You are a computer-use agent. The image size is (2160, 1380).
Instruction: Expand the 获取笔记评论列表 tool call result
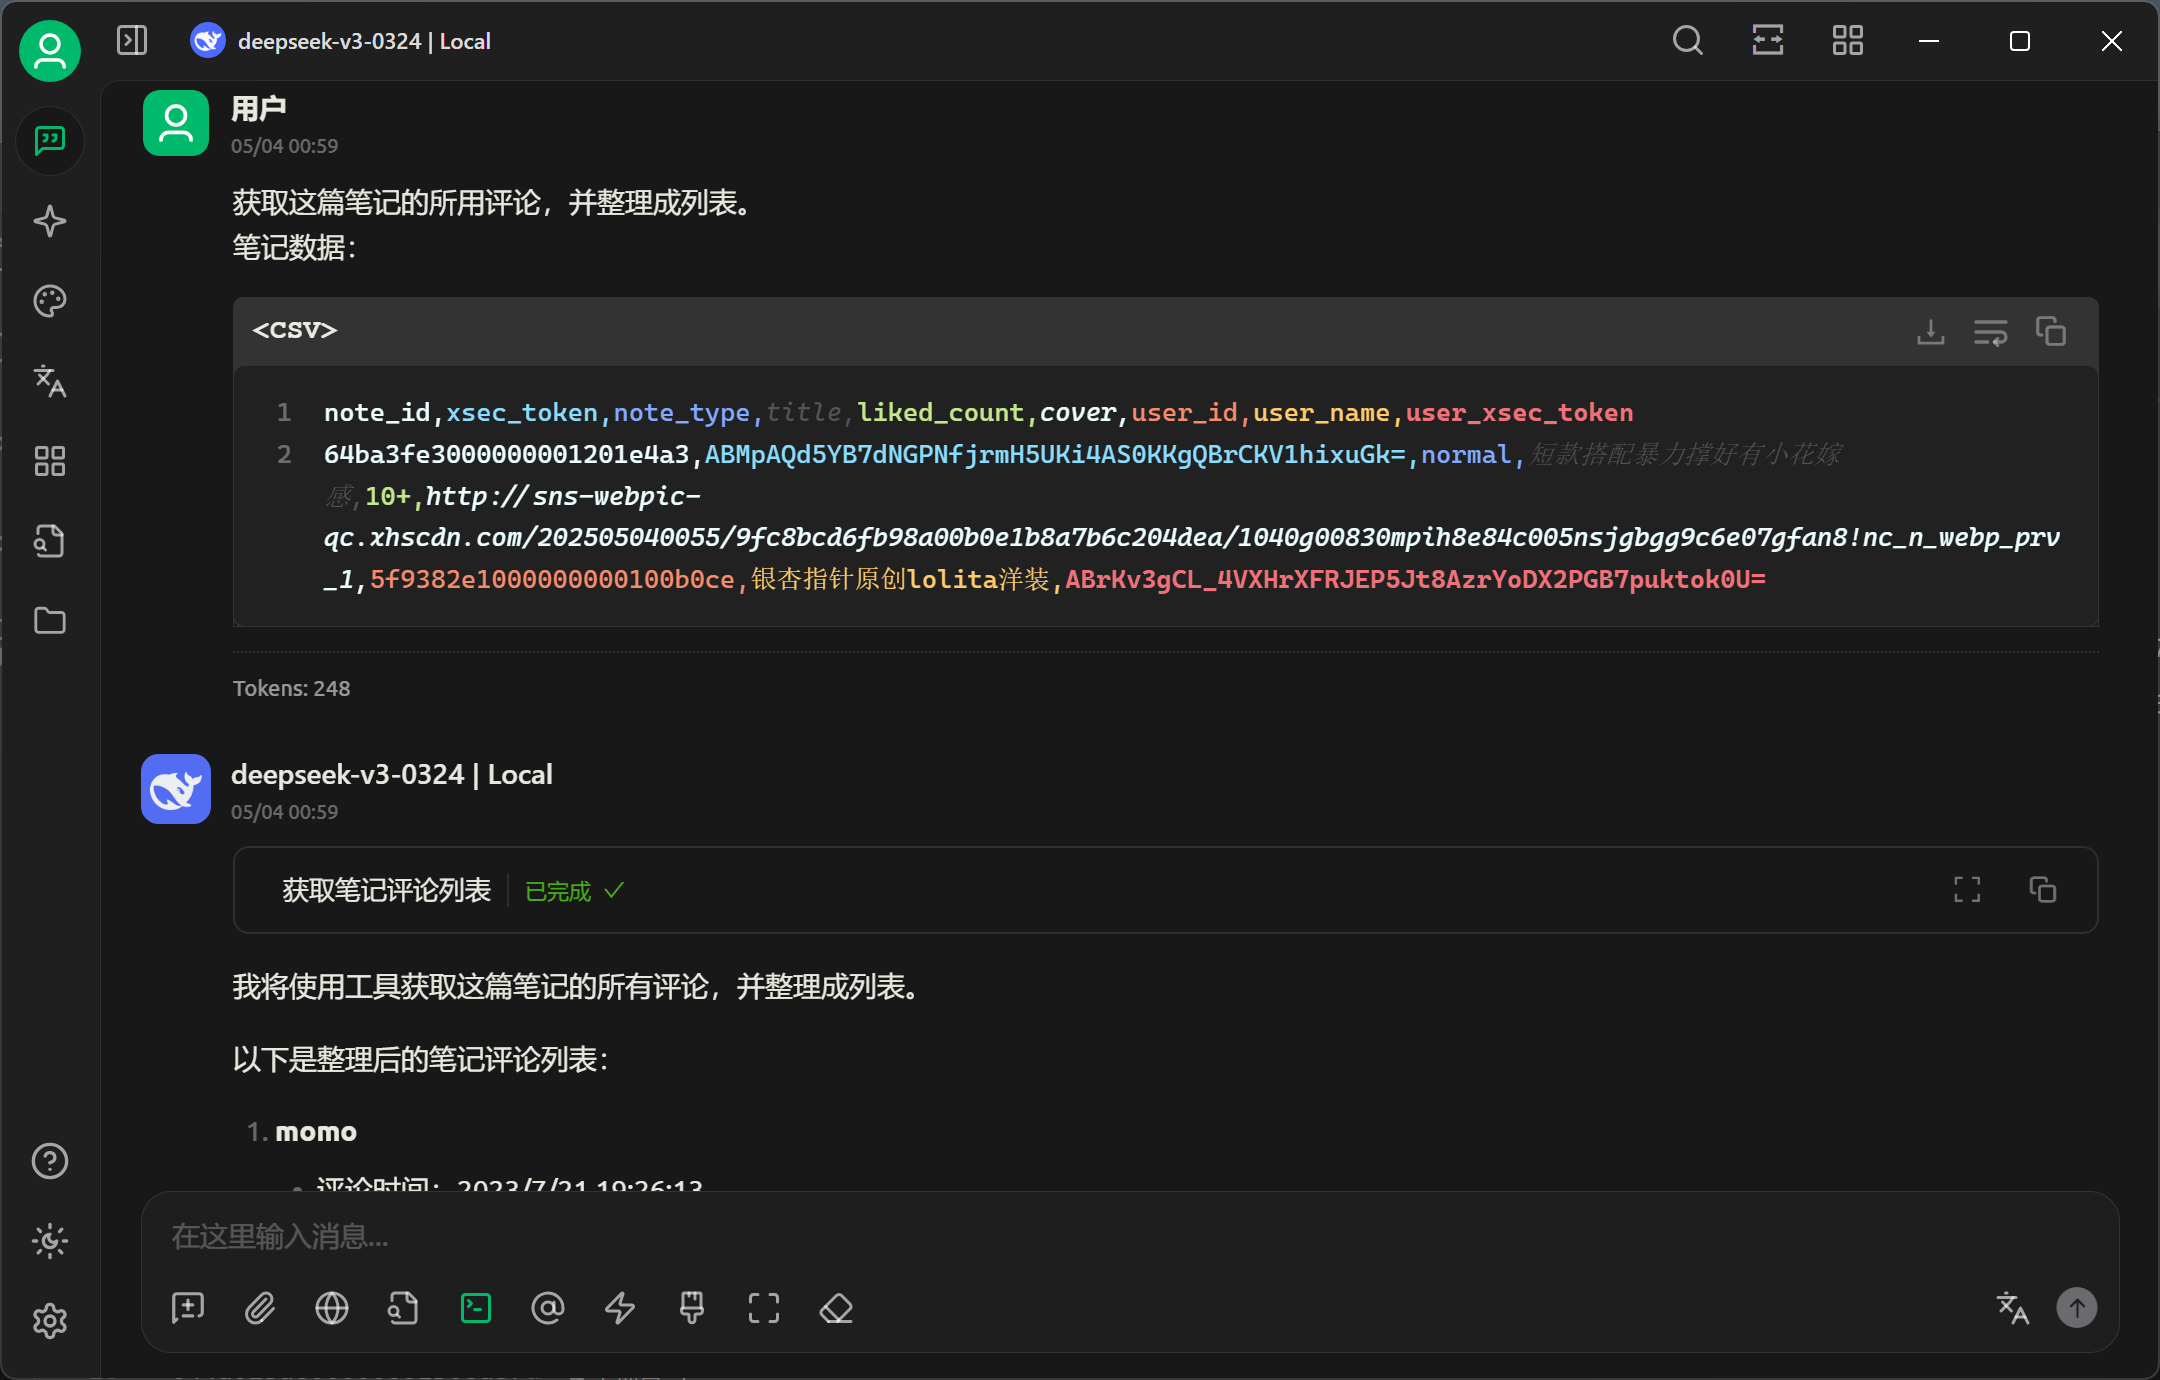point(1967,890)
